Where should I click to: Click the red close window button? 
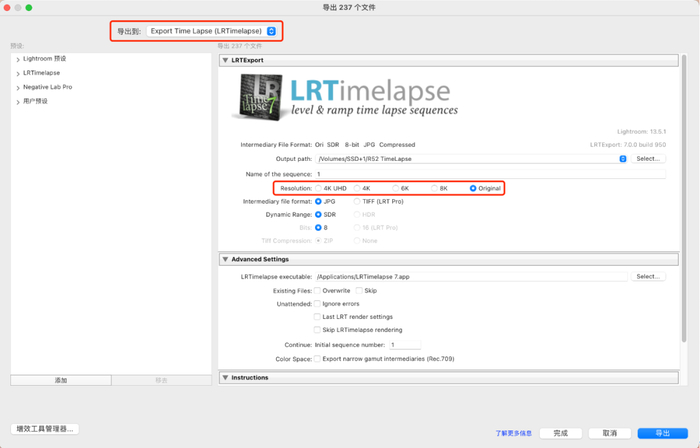tap(7, 8)
